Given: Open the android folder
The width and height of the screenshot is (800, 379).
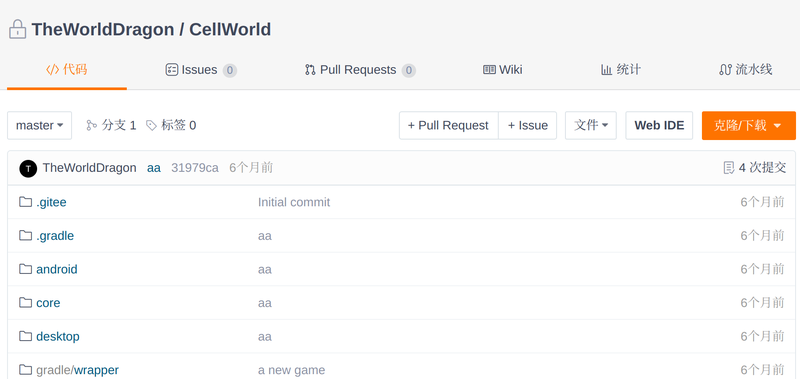Looking at the screenshot, I should (57, 269).
